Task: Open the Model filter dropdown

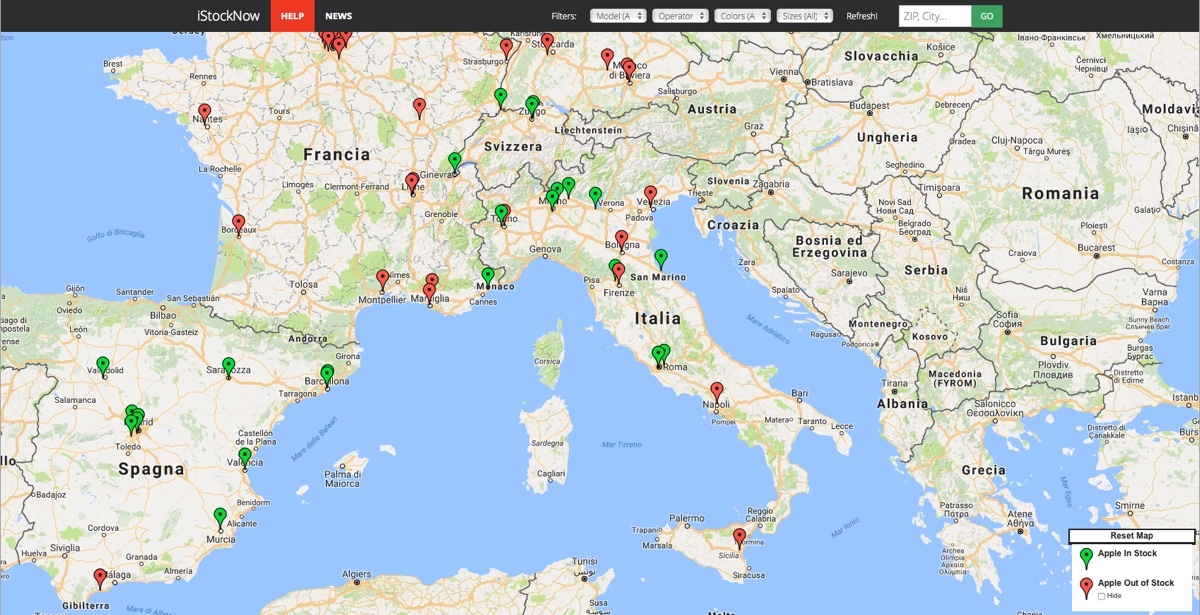Action: click(618, 16)
